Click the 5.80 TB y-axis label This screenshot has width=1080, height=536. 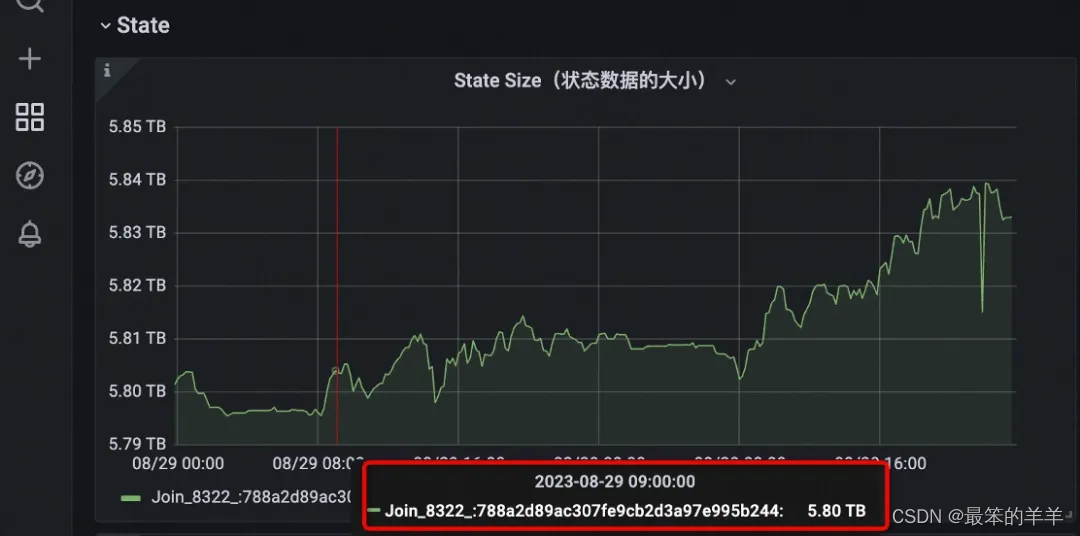138,391
